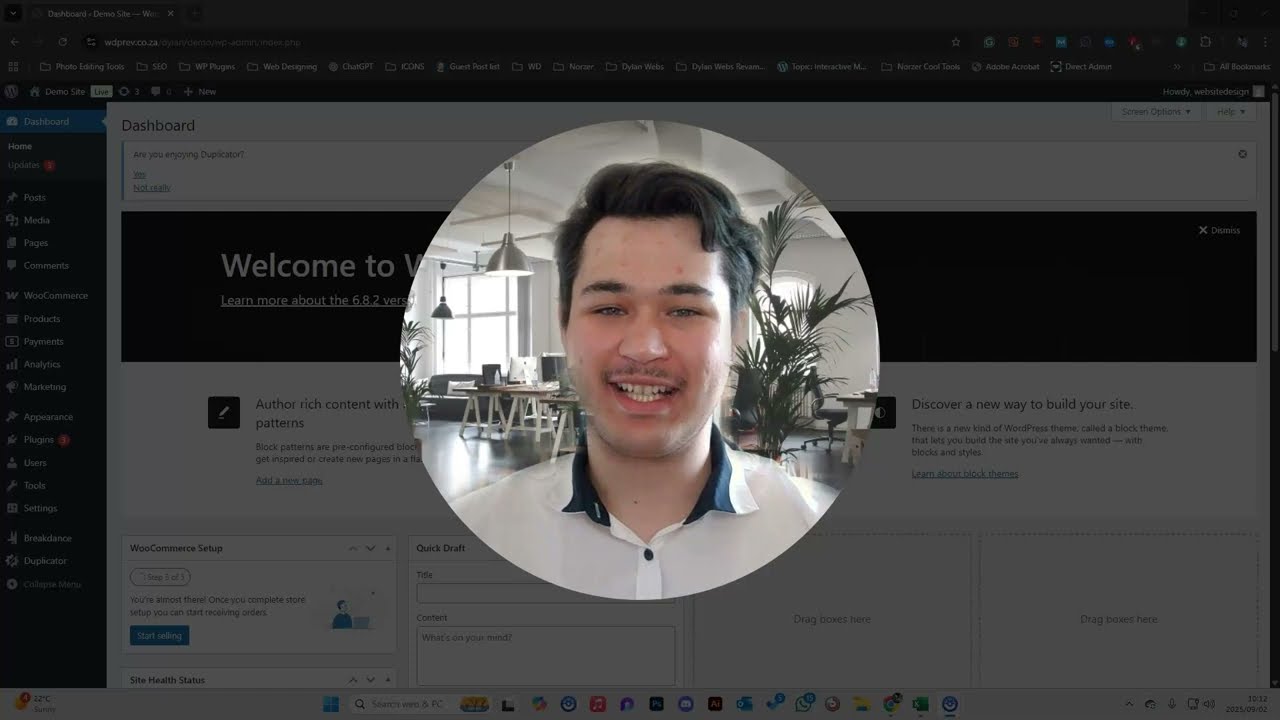This screenshot has height=720, width=1280.
Task: Toggle WooCommerce Setup panel collapse
Action: 388,548
